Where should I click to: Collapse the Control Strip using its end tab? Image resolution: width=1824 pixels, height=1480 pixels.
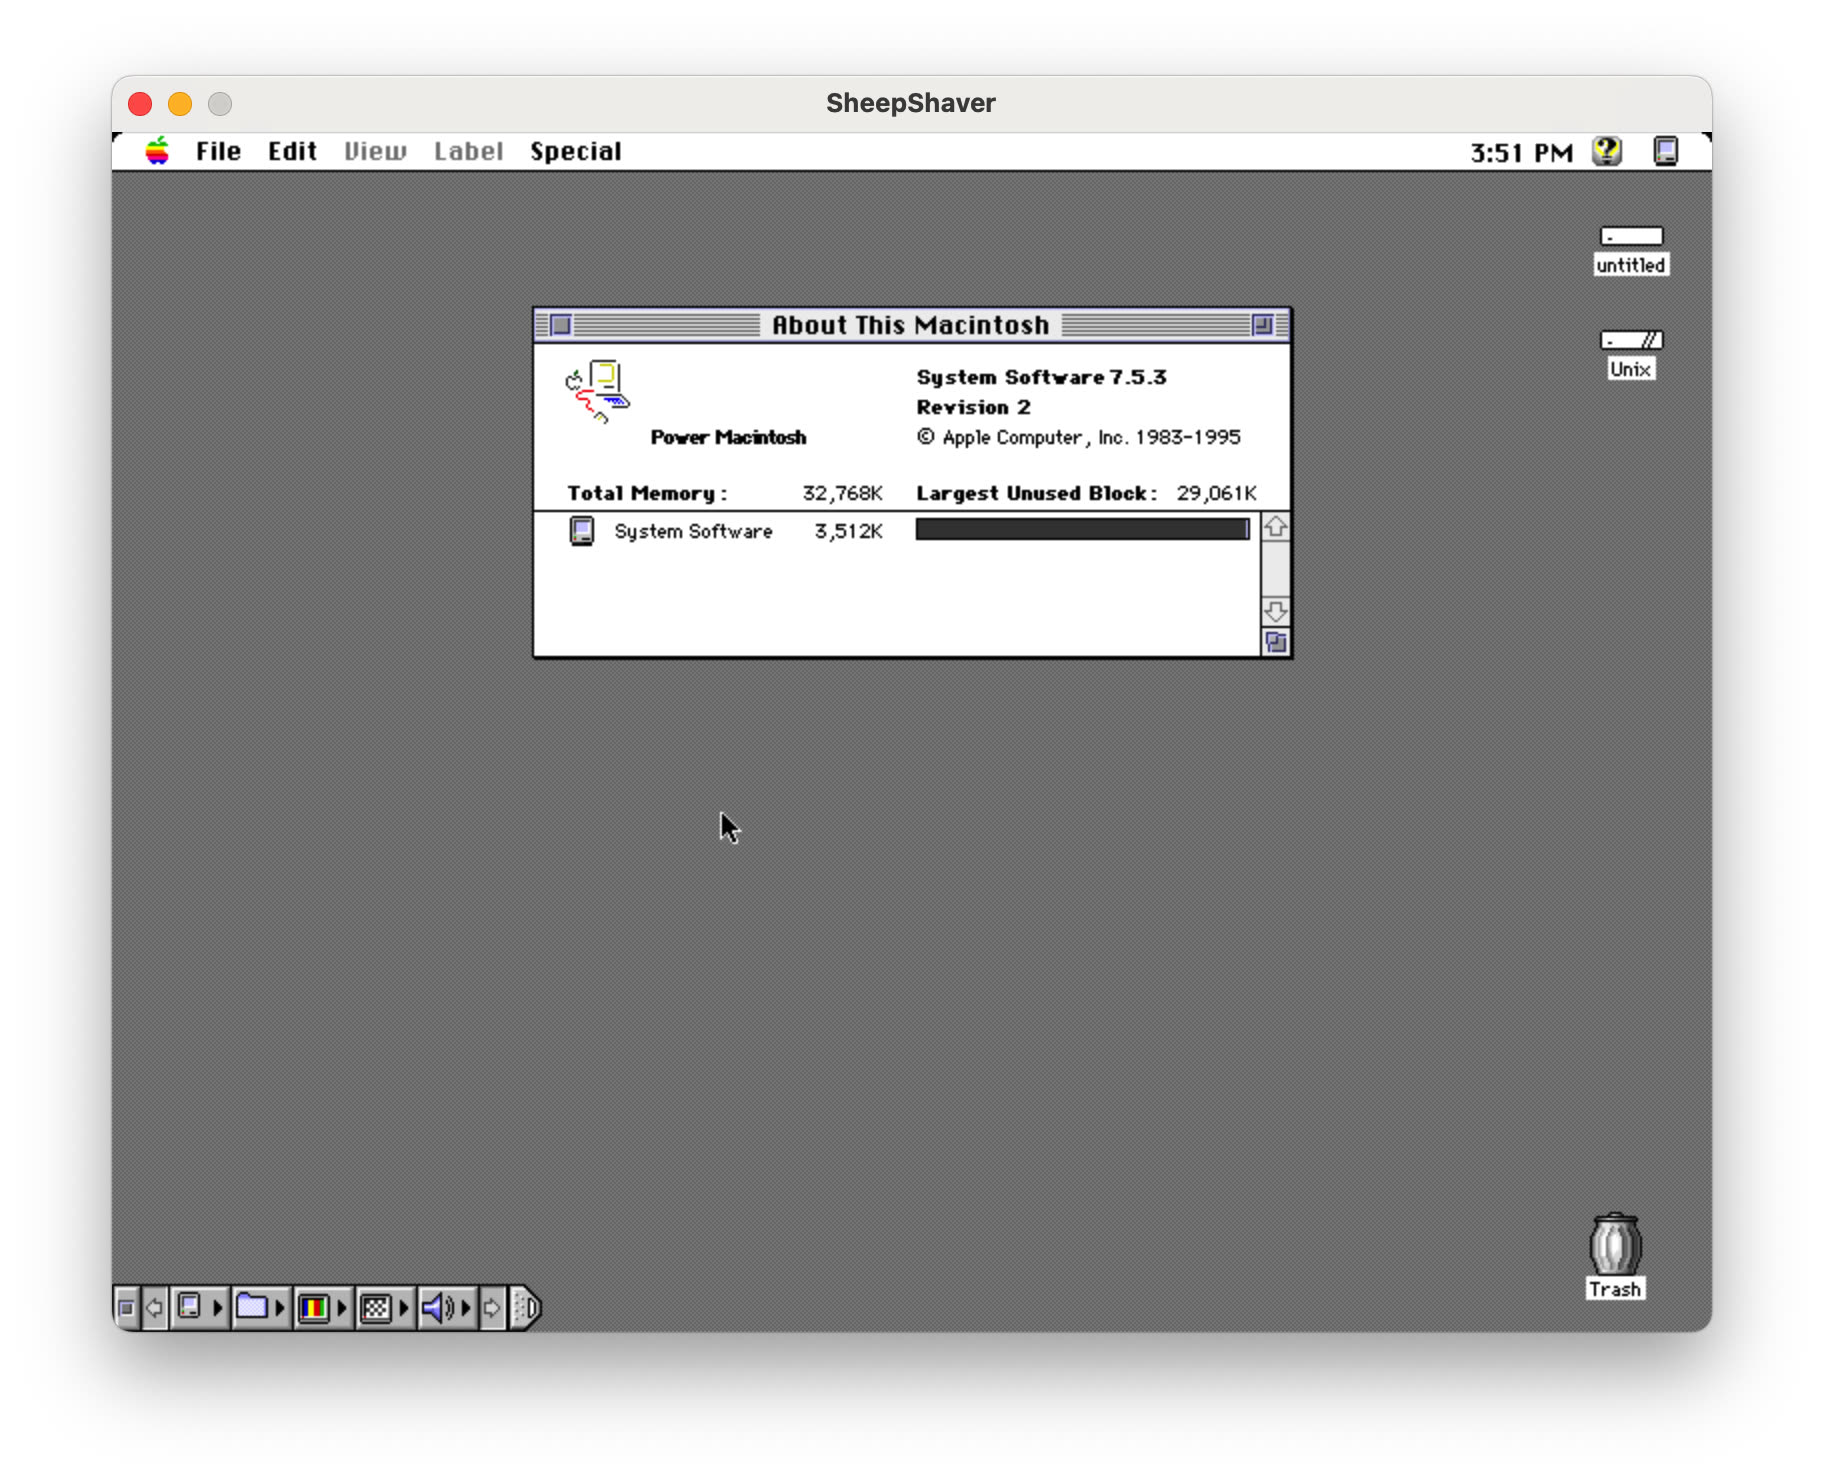click(525, 1307)
